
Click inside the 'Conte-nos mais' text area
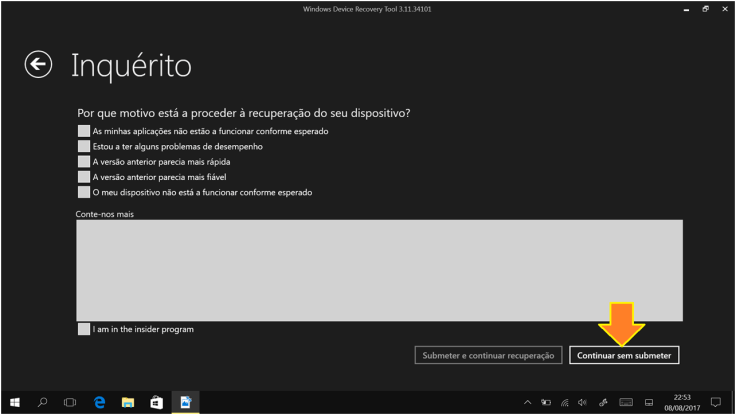click(x=379, y=270)
